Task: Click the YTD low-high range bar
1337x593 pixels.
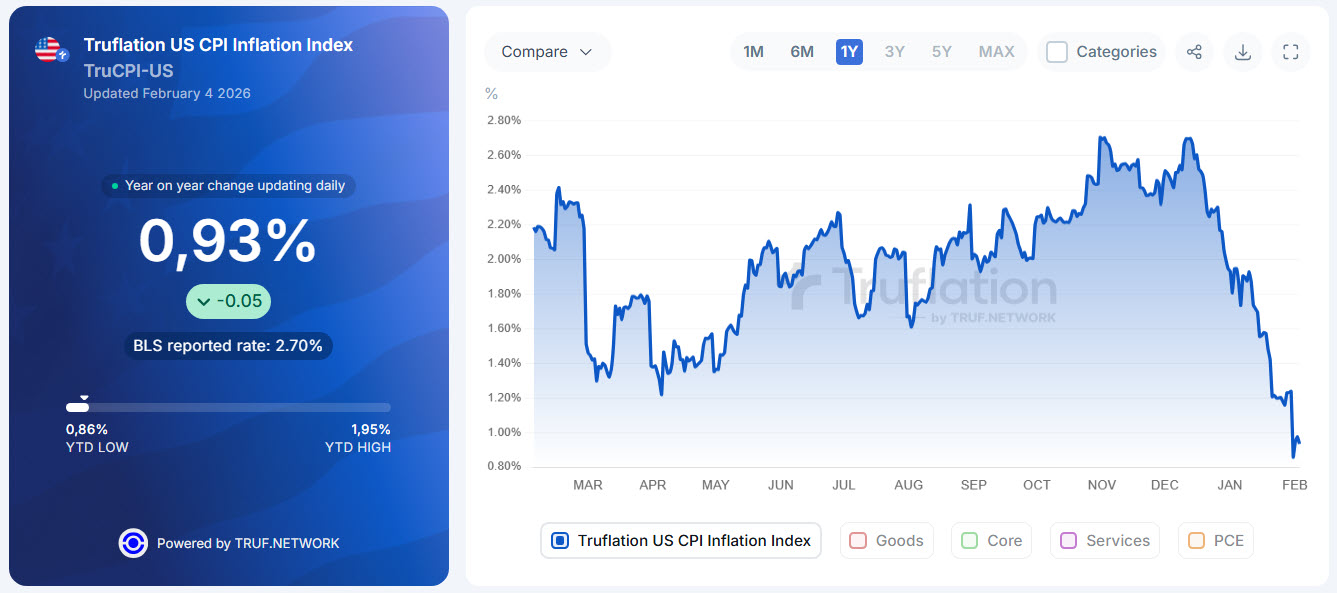Action: click(x=228, y=408)
